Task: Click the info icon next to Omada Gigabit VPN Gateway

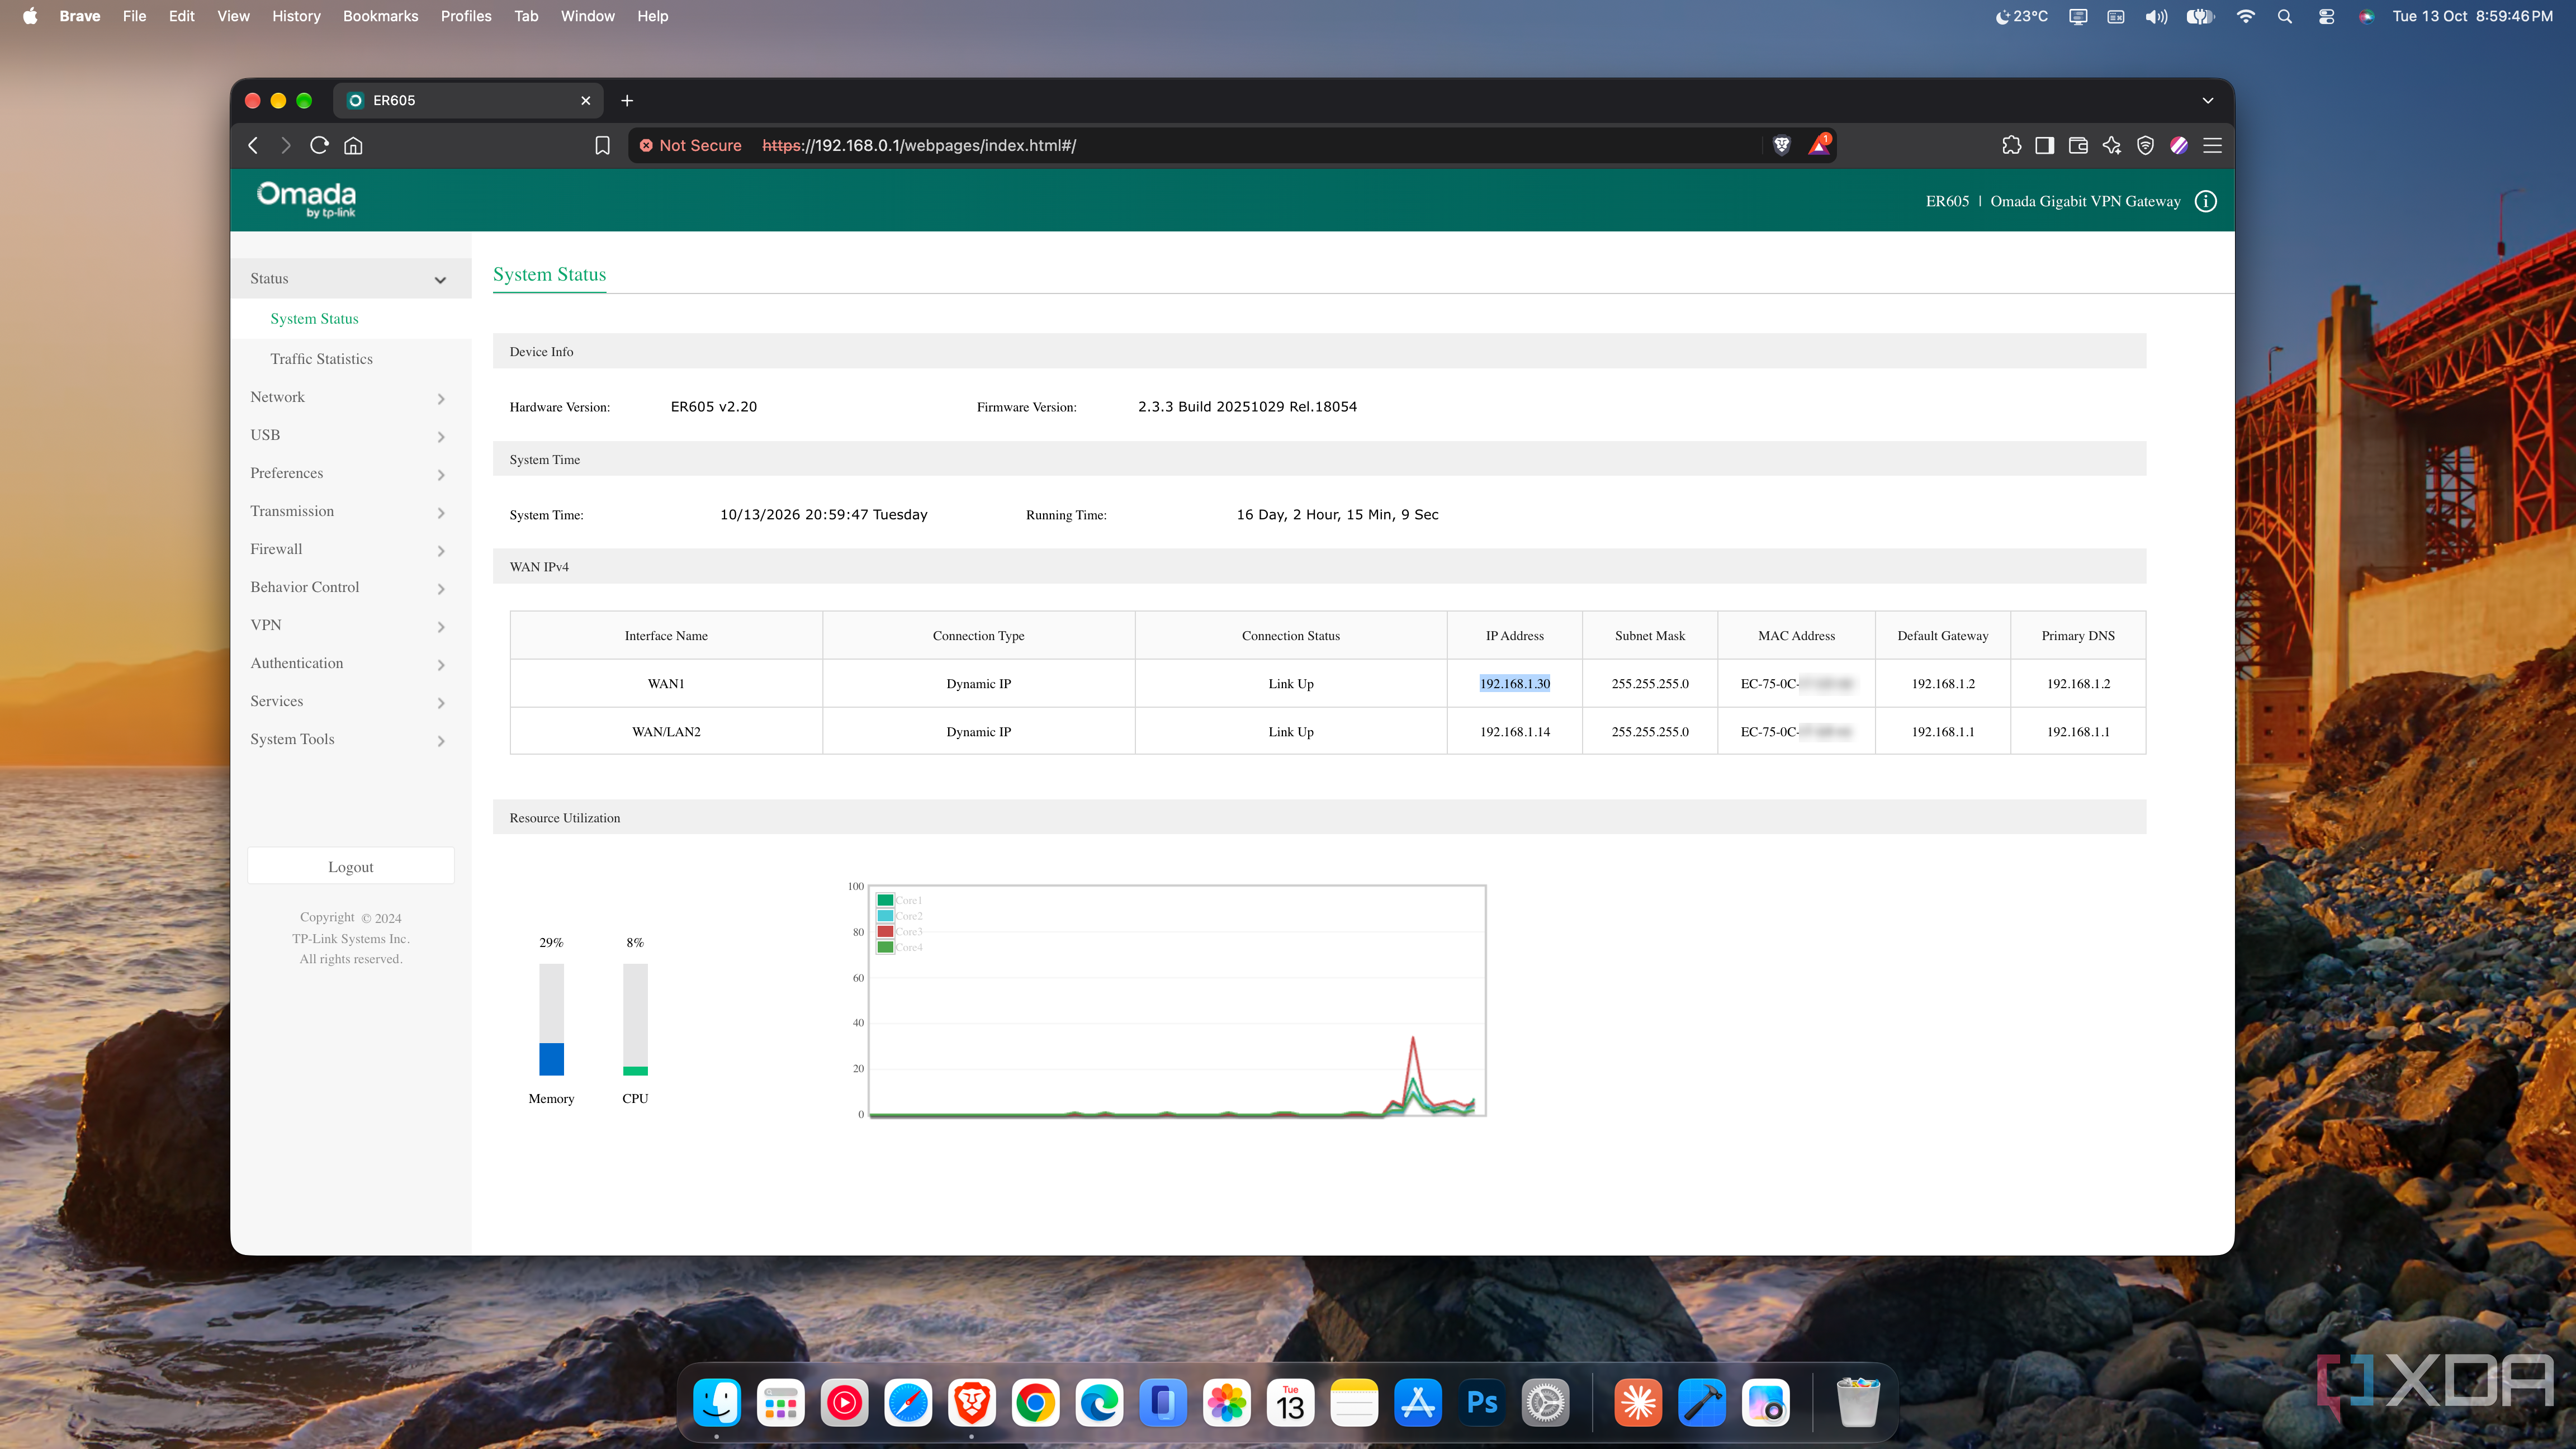Action: point(2205,201)
